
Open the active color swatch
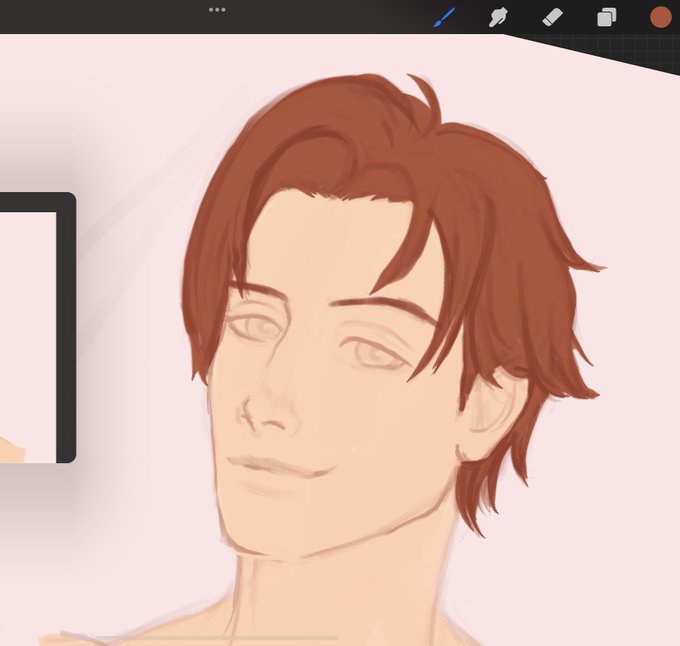tap(660, 17)
